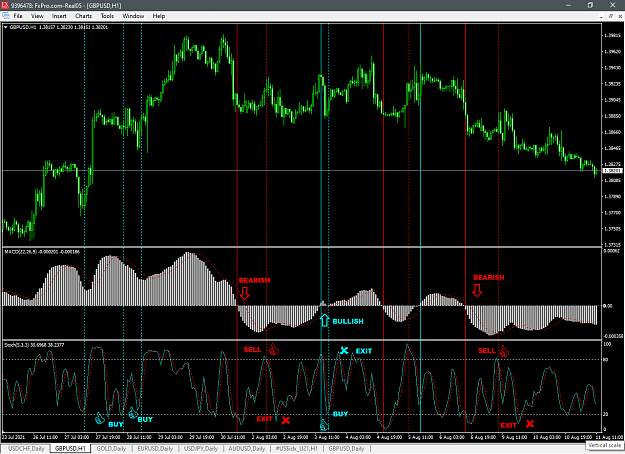Expand the GBPUSD,H1 chart title triangle
625x454 pixels.
pyautogui.click(x=6, y=27)
